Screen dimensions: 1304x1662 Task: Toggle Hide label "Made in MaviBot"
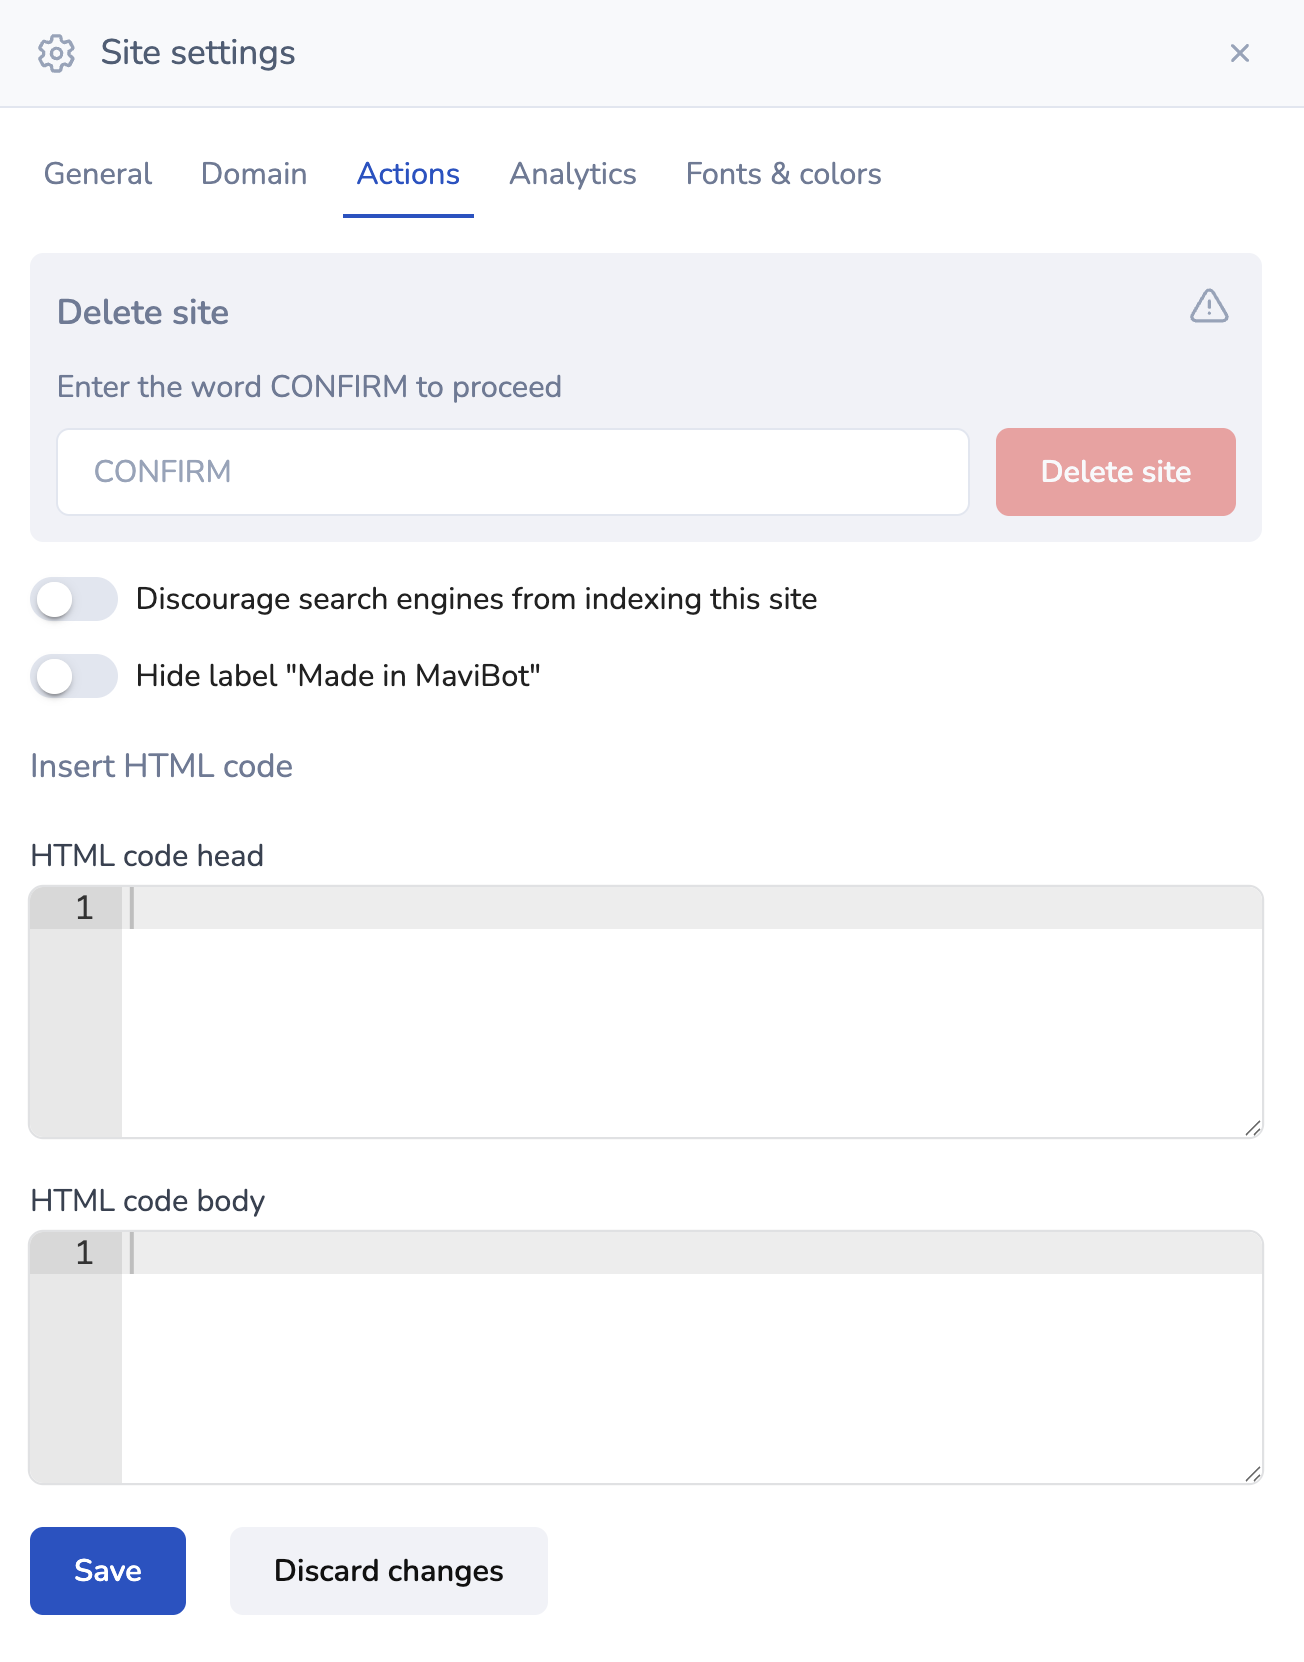point(74,676)
